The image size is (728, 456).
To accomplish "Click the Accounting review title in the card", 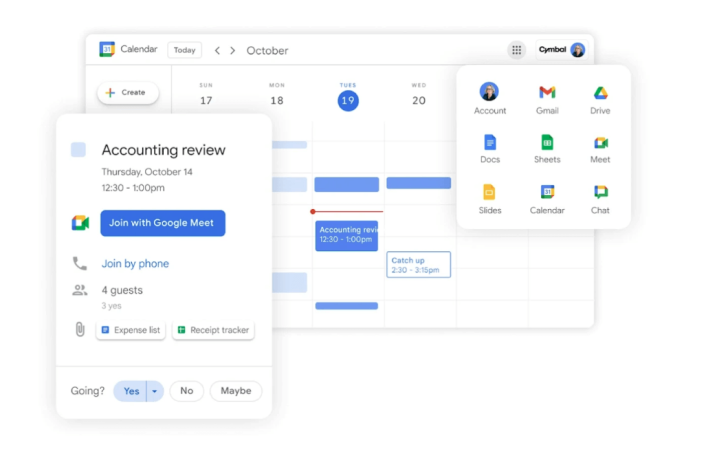I will [x=163, y=150].
